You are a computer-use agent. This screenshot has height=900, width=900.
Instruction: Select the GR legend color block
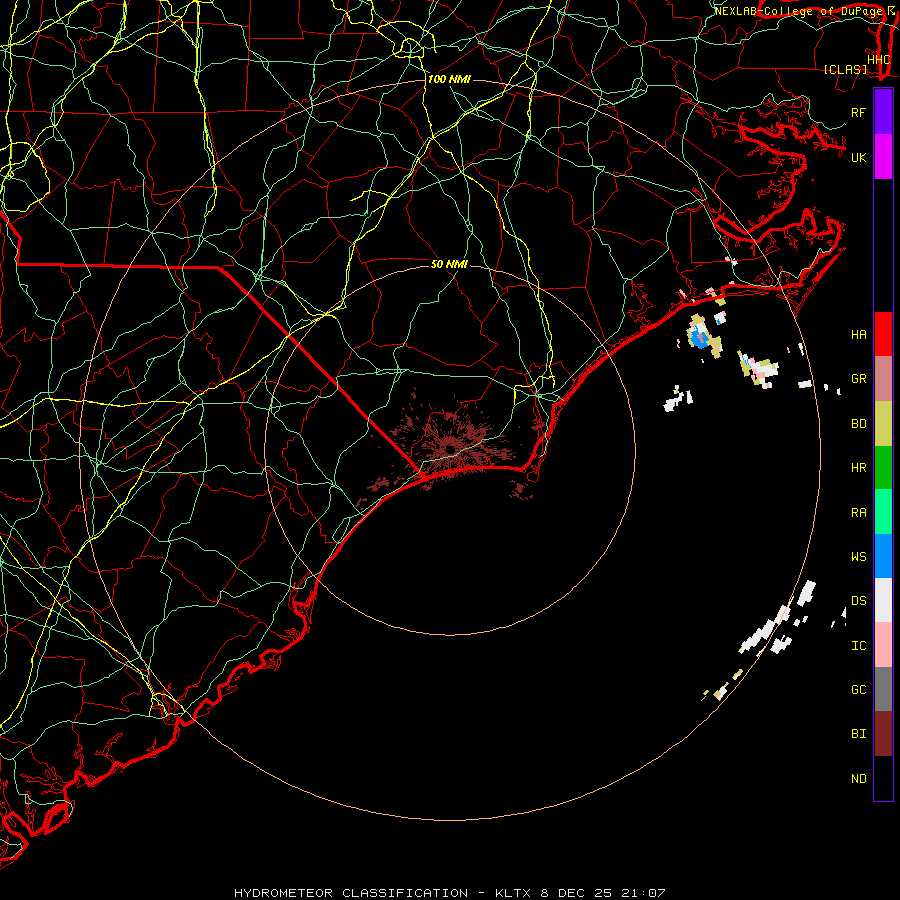883,379
